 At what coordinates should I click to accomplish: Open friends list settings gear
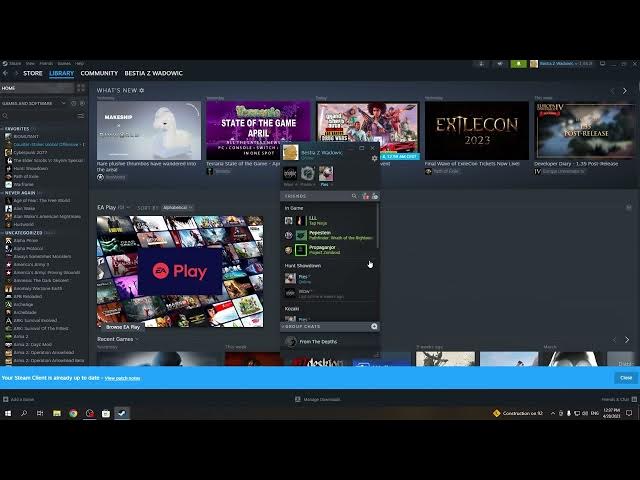pyautogui.click(x=374, y=158)
